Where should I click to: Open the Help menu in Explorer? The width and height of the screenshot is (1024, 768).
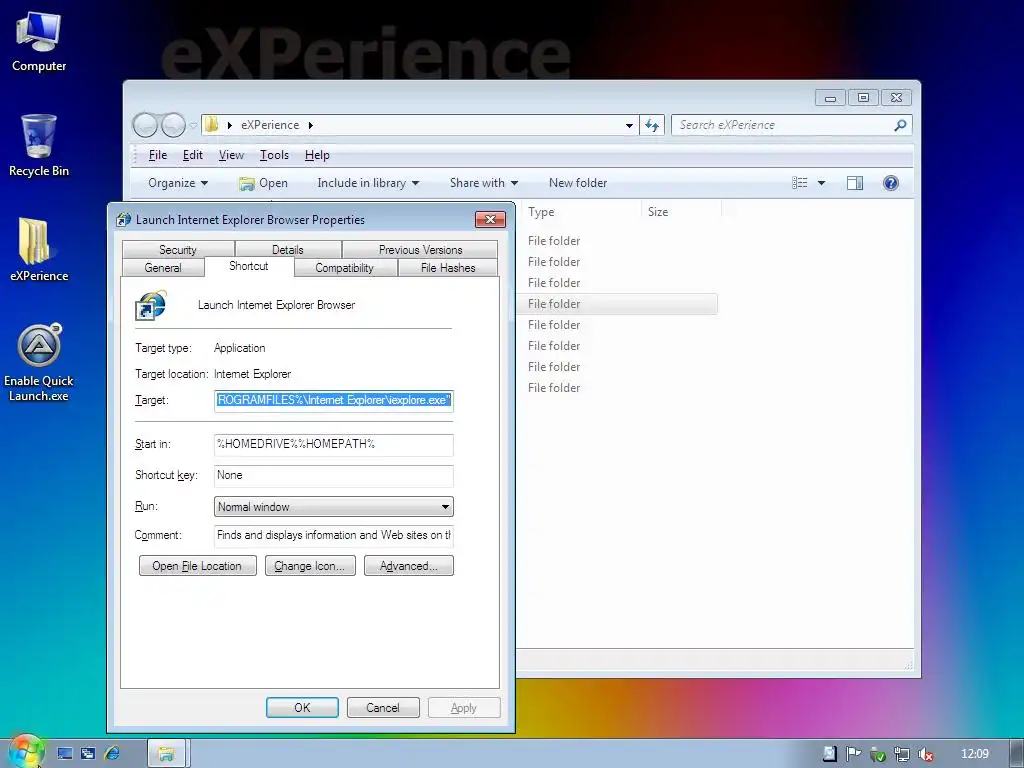[x=317, y=155]
